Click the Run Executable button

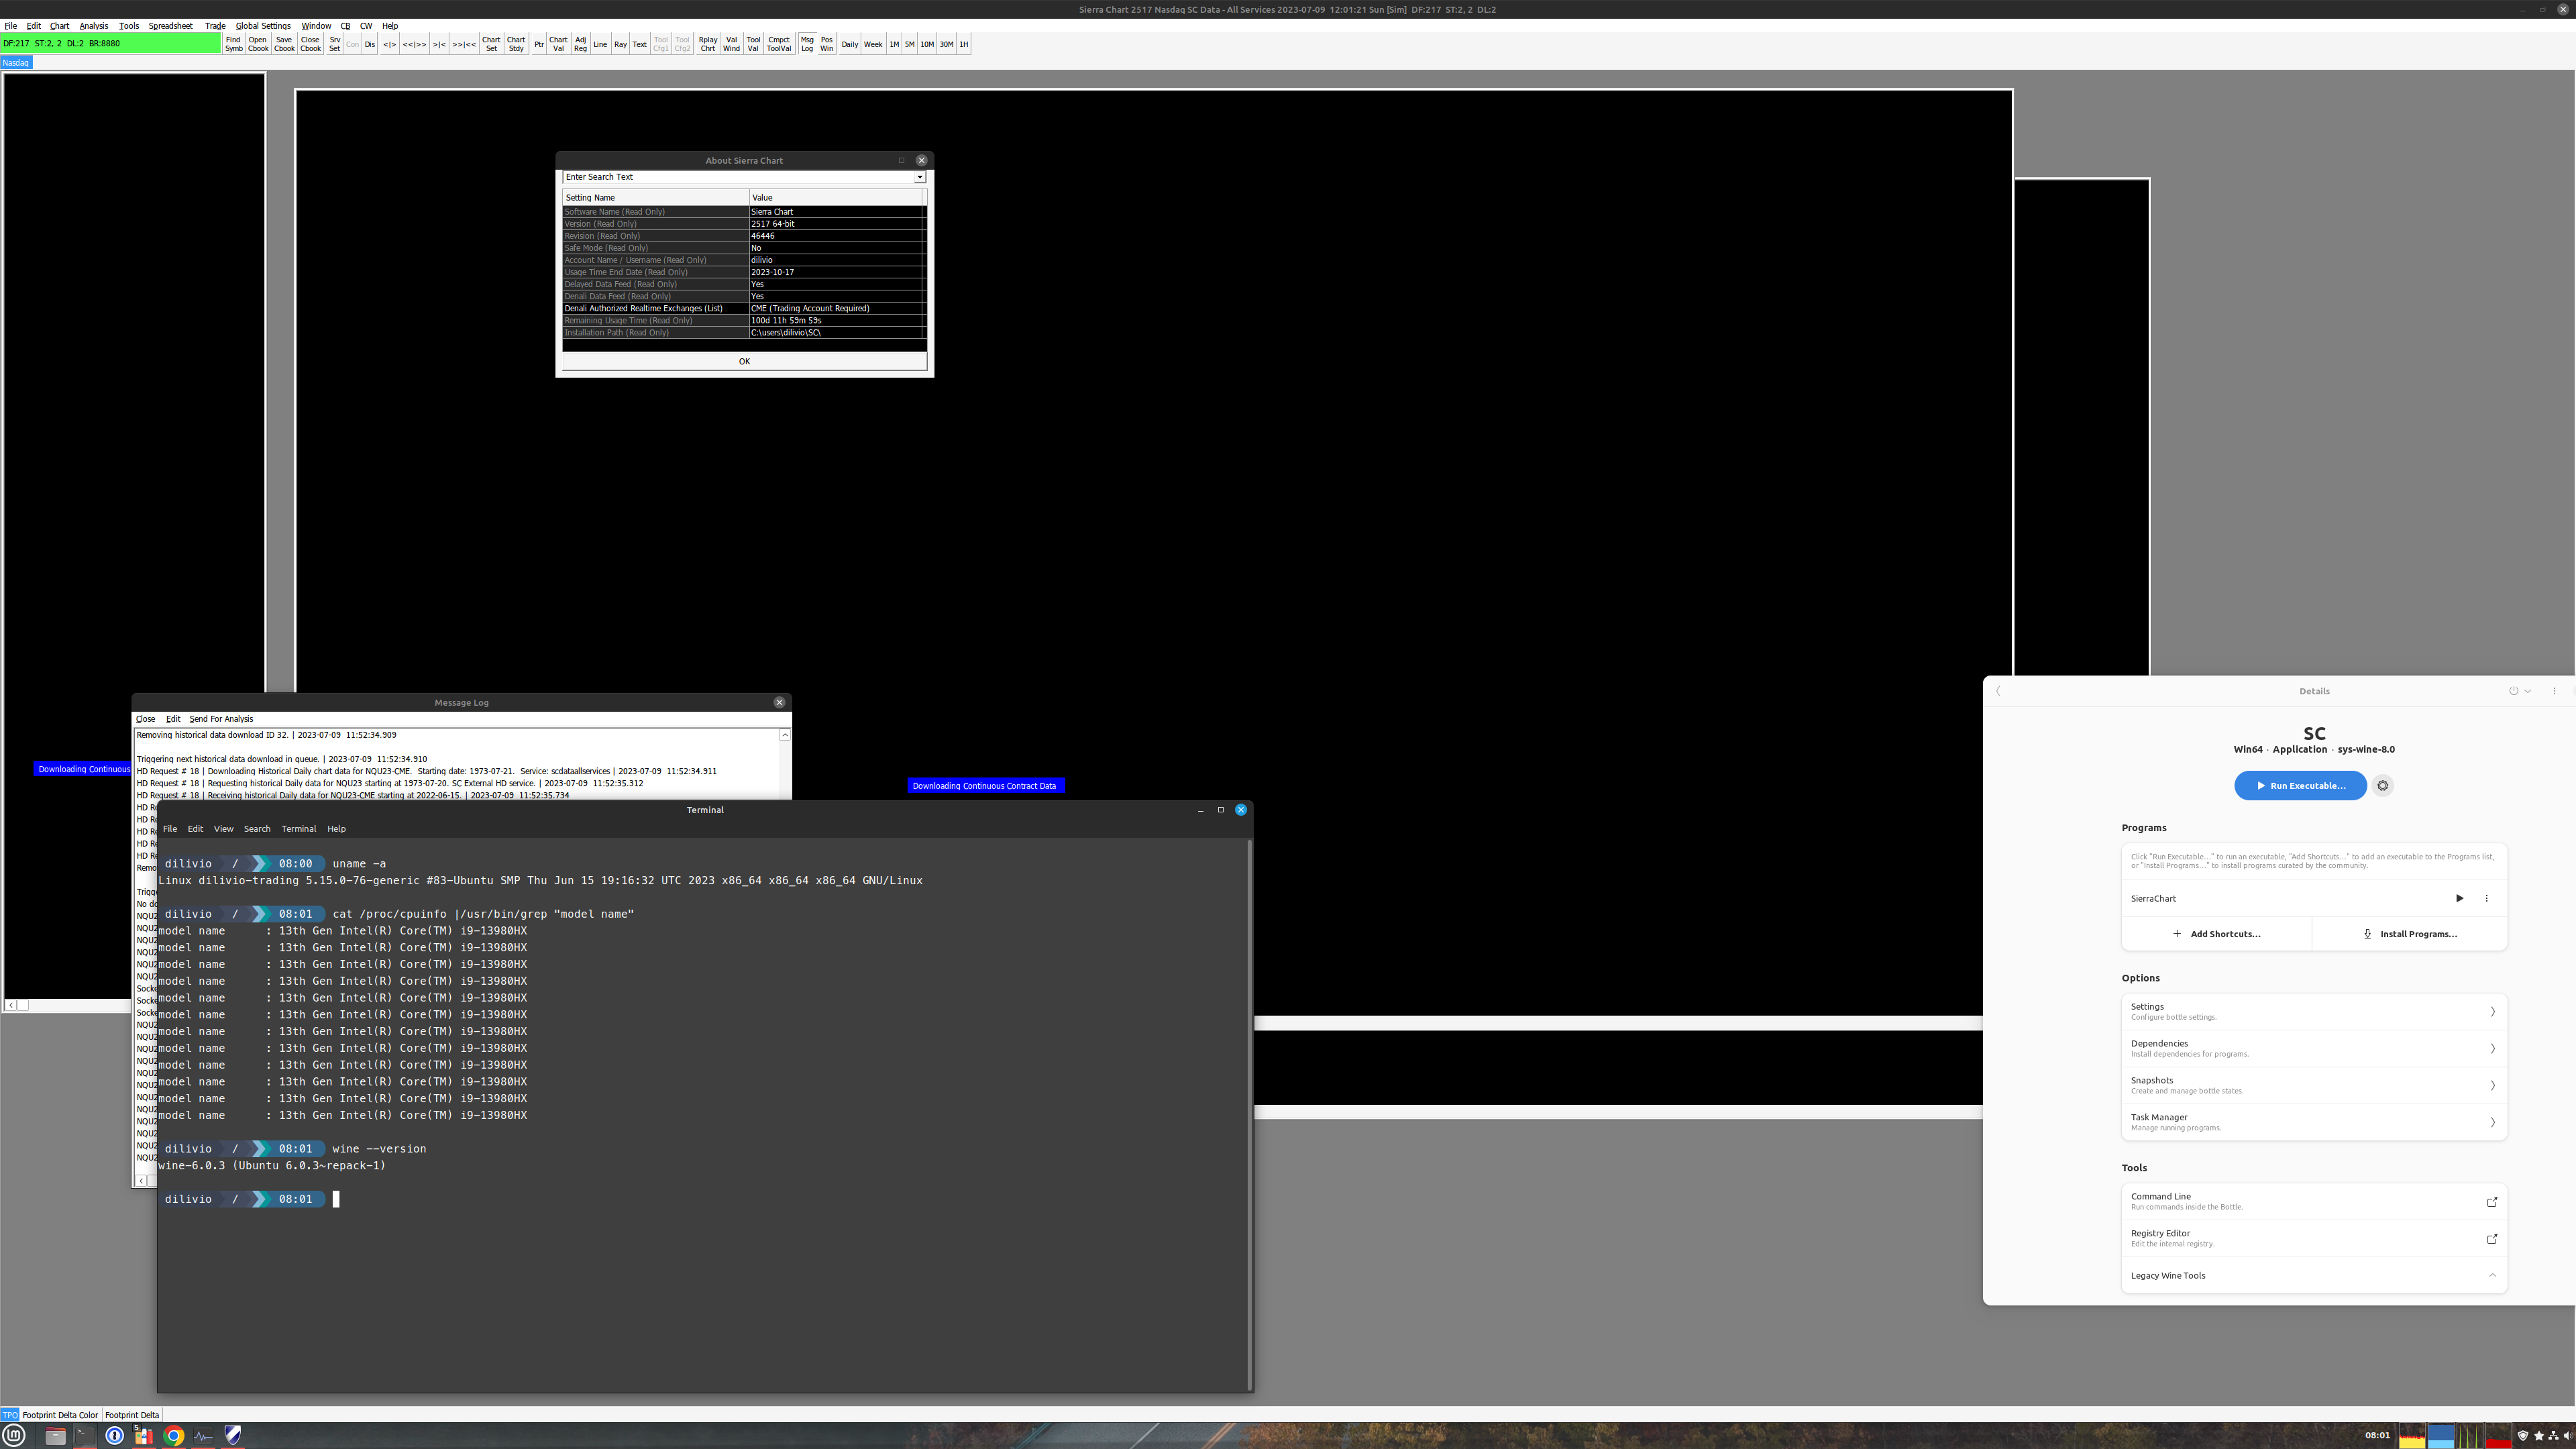(2299, 786)
